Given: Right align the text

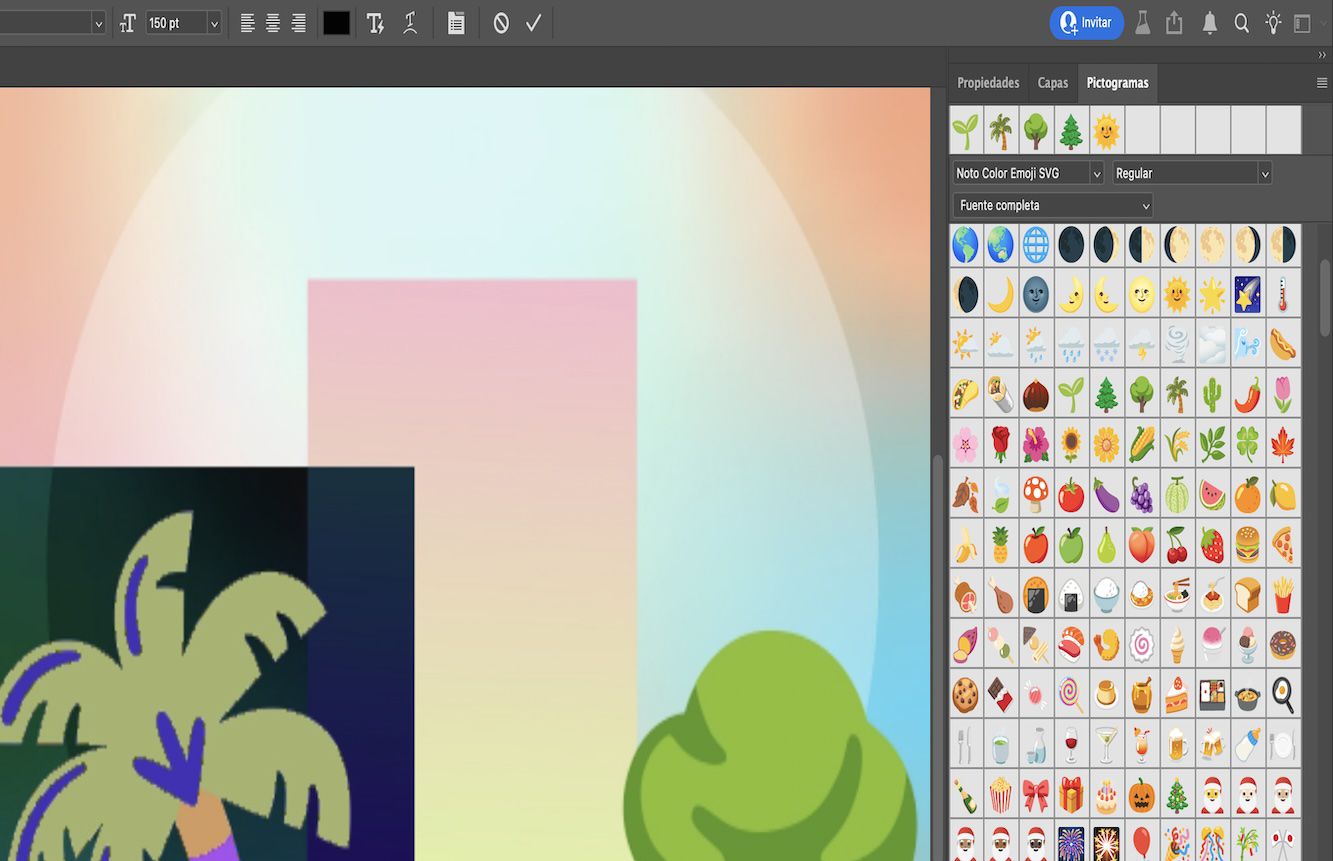Looking at the screenshot, I should click(x=299, y=22).
